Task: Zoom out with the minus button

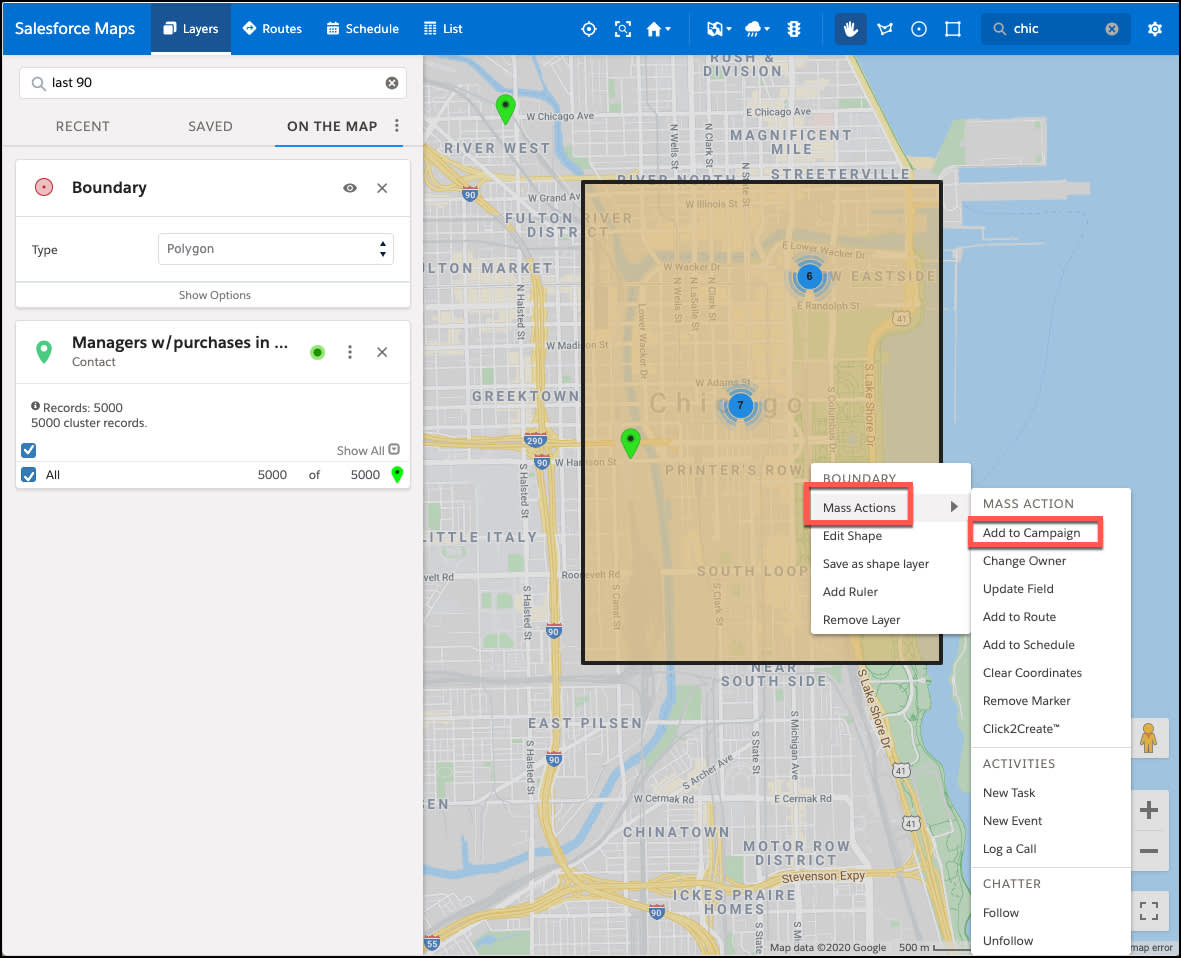Action: pyautogui.click(x=1149, y=850)
